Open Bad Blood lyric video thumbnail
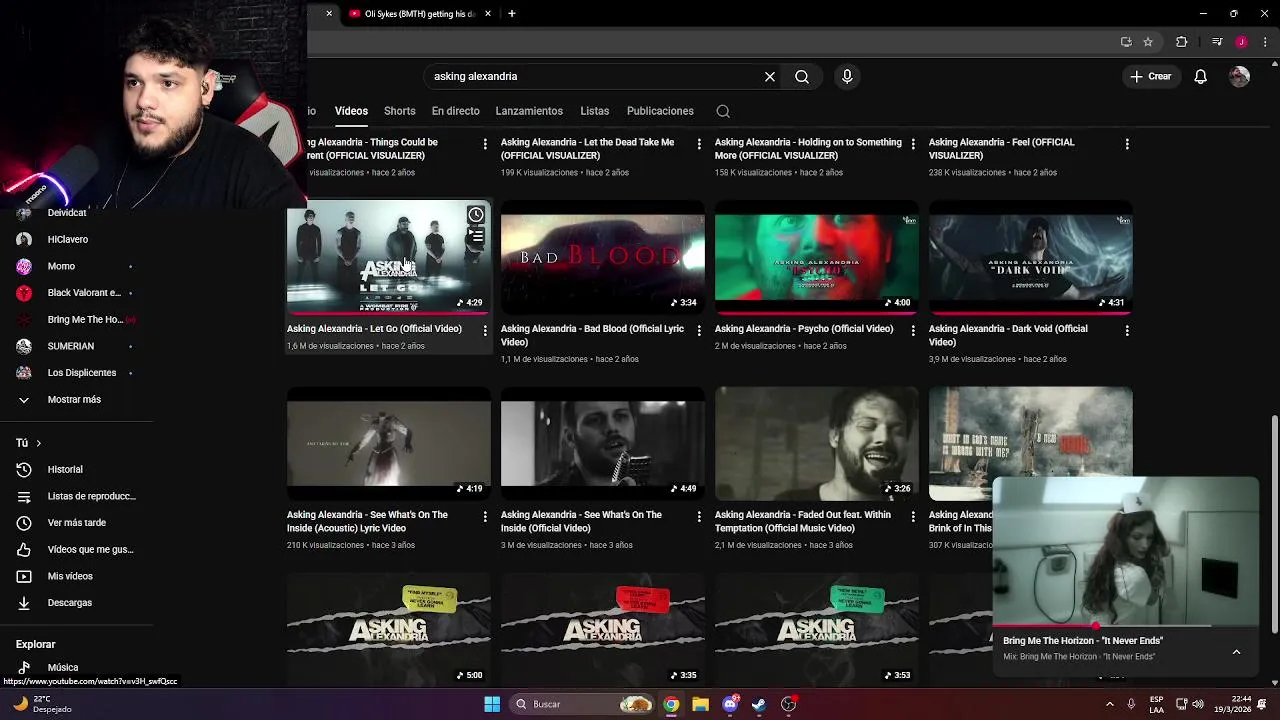This screenshot has height=720, width=1280. click(x=603, y=257)
